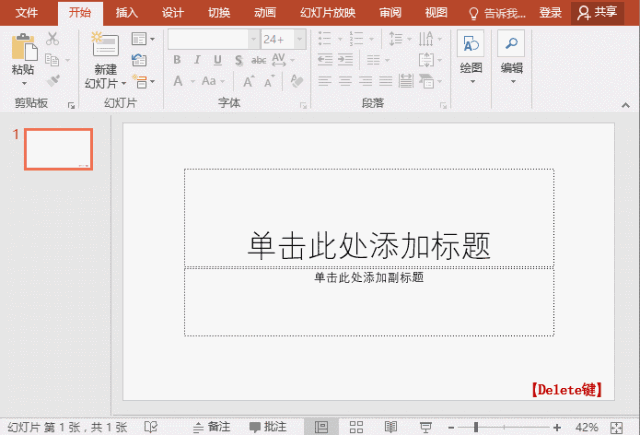Click the decrease indent icon
The width and height of the screenshot is (640, 435).
(325, 60)
